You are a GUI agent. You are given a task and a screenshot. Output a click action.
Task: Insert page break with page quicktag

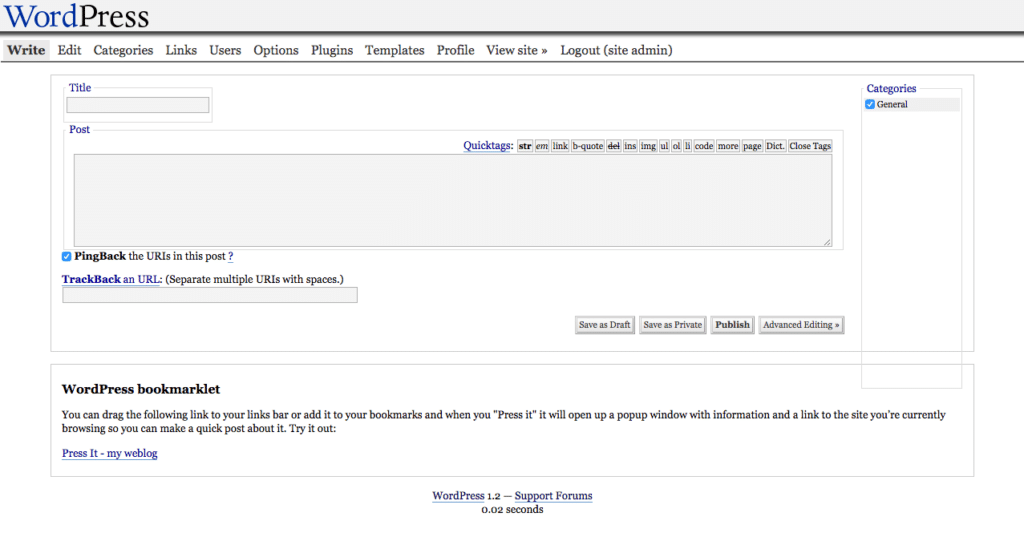[x=752, y=146]
